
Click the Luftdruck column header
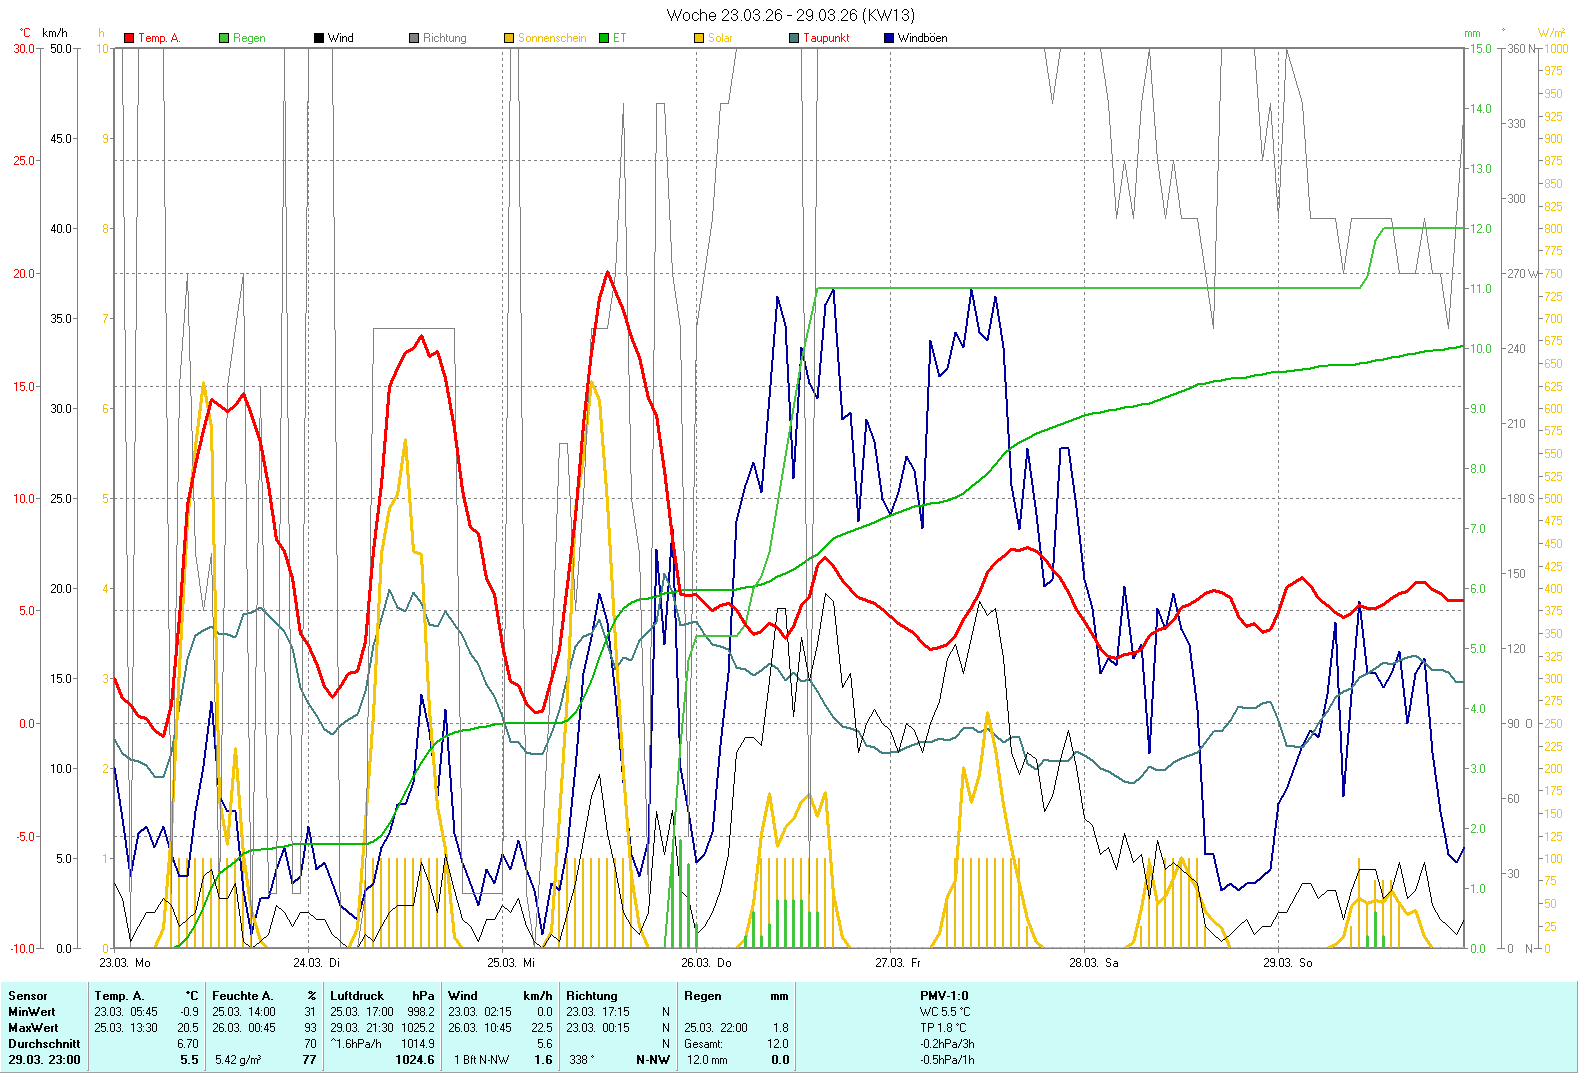(x=357, y=996)
